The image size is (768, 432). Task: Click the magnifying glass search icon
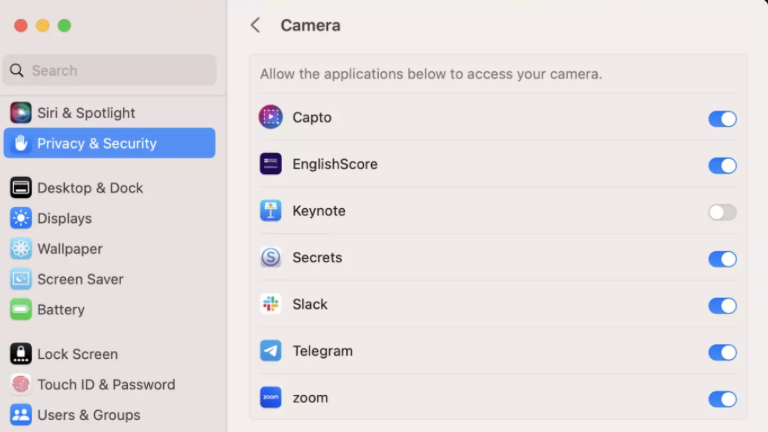[17, 71]
